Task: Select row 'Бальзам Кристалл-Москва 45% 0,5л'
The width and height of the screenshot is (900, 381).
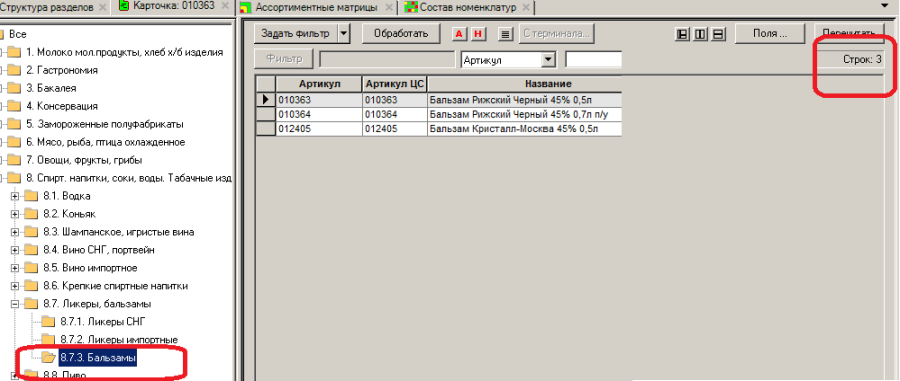Action: pos(438,129)
